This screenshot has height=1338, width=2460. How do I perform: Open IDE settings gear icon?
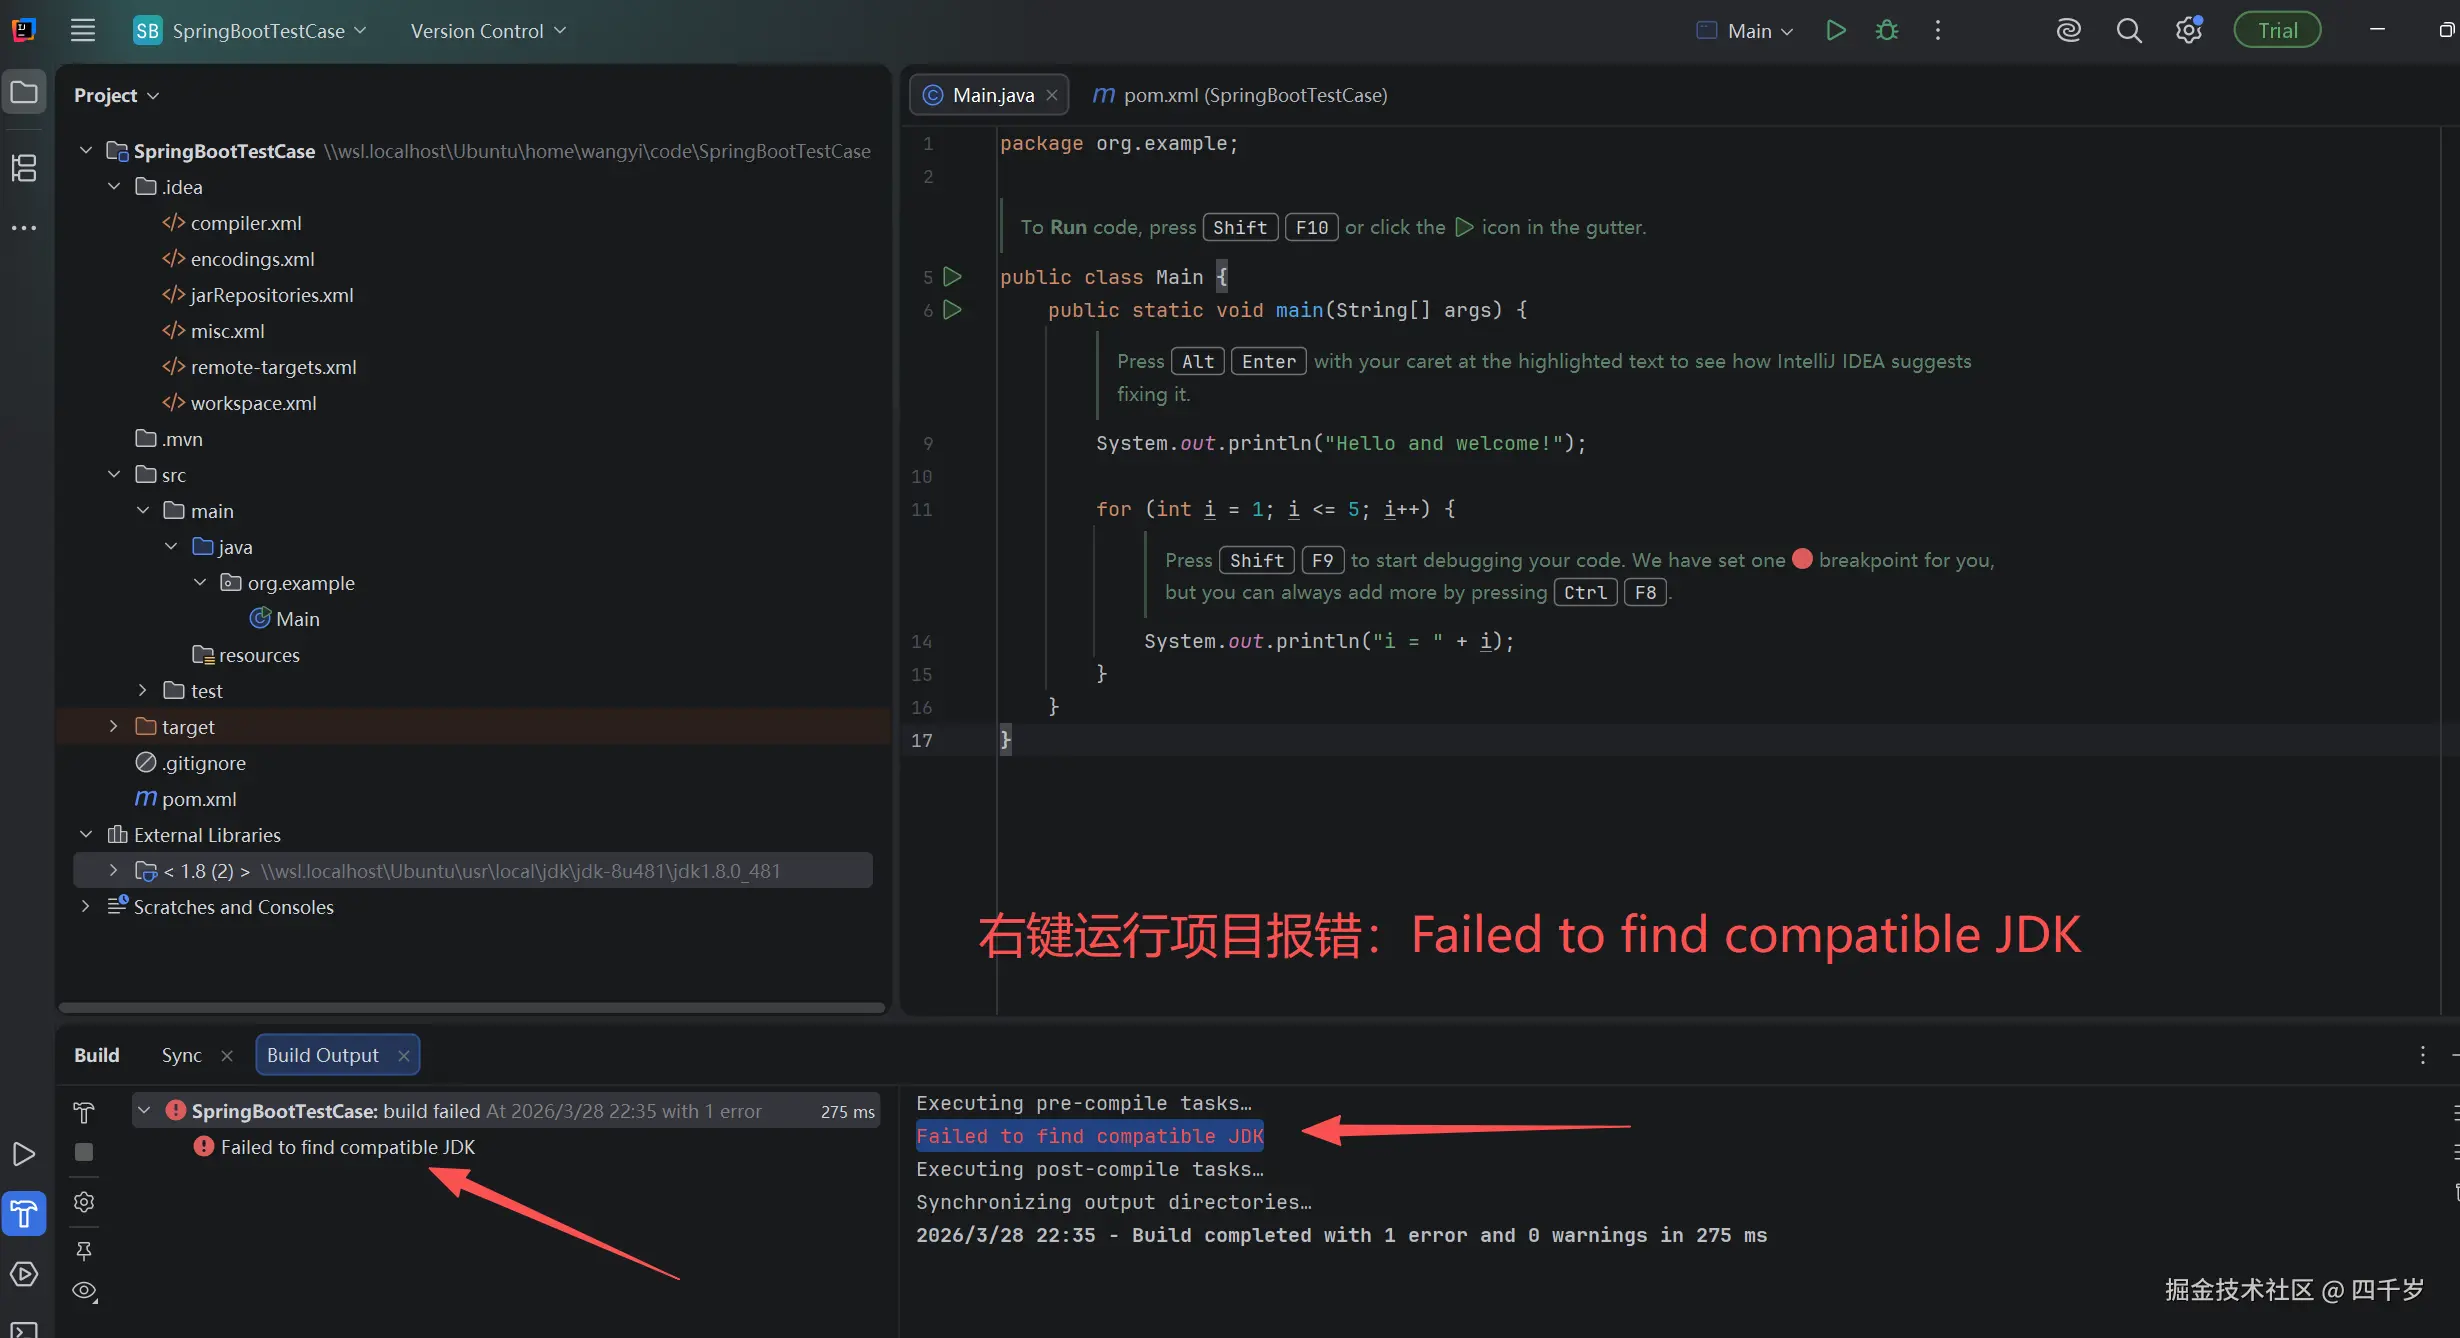[x=2188, y=31]
